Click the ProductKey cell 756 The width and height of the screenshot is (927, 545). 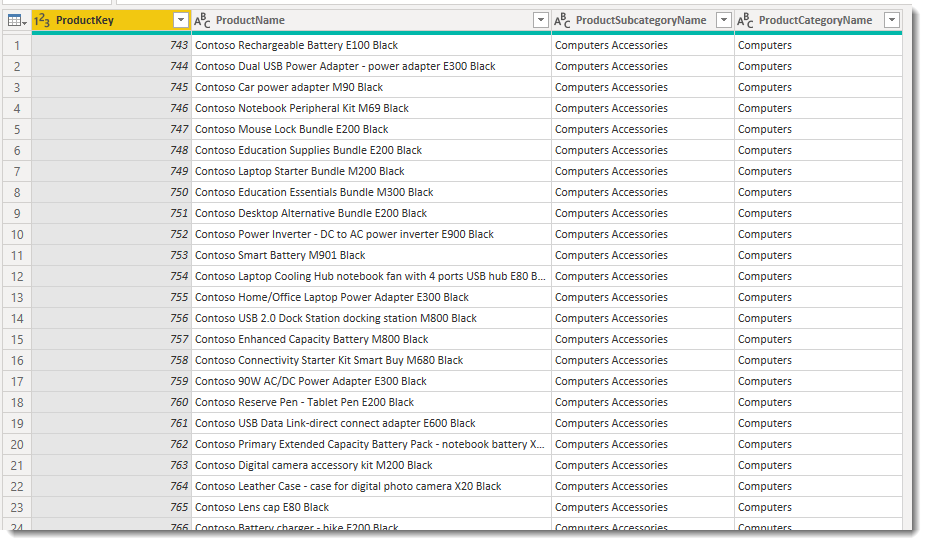pyautogui.click(x=112, y=319)
